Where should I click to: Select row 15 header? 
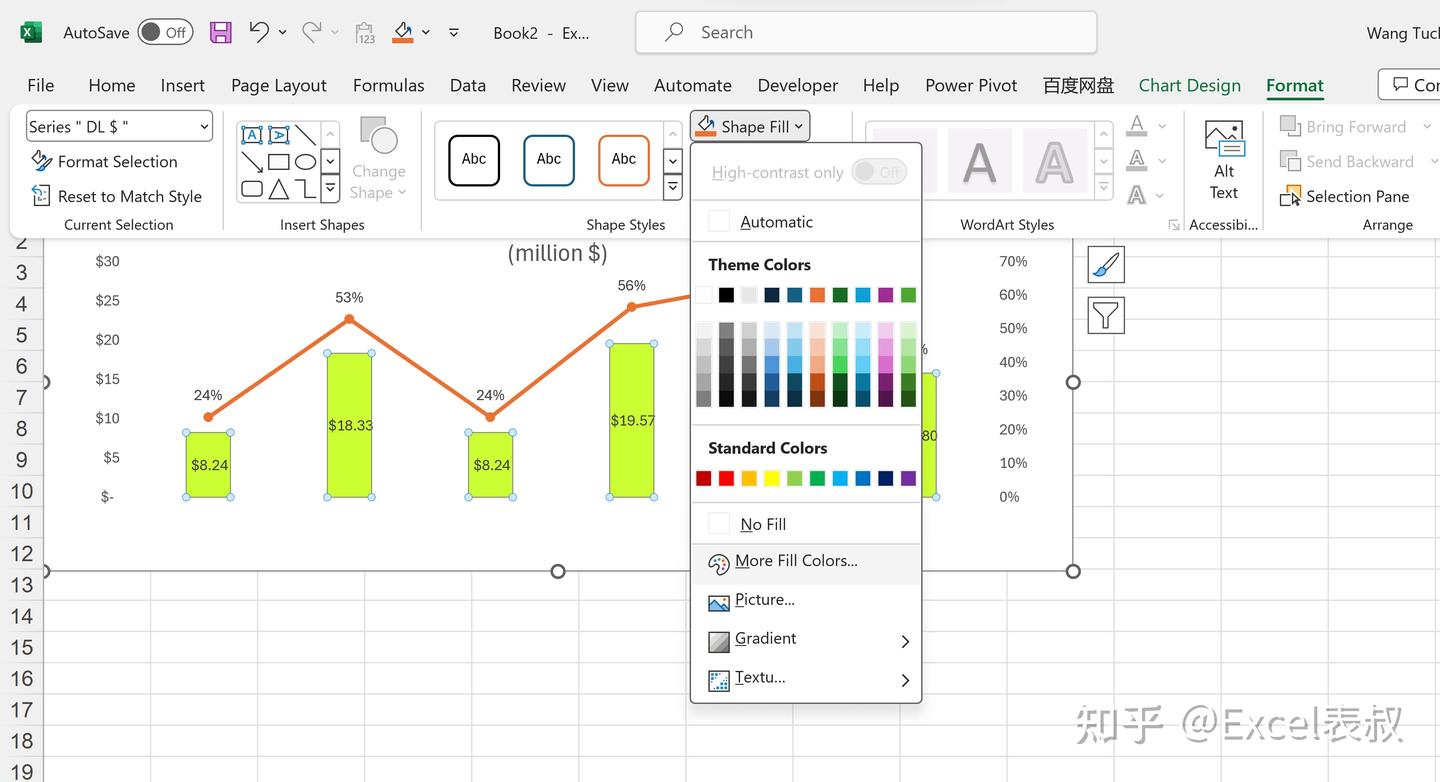tap(21, 648)
